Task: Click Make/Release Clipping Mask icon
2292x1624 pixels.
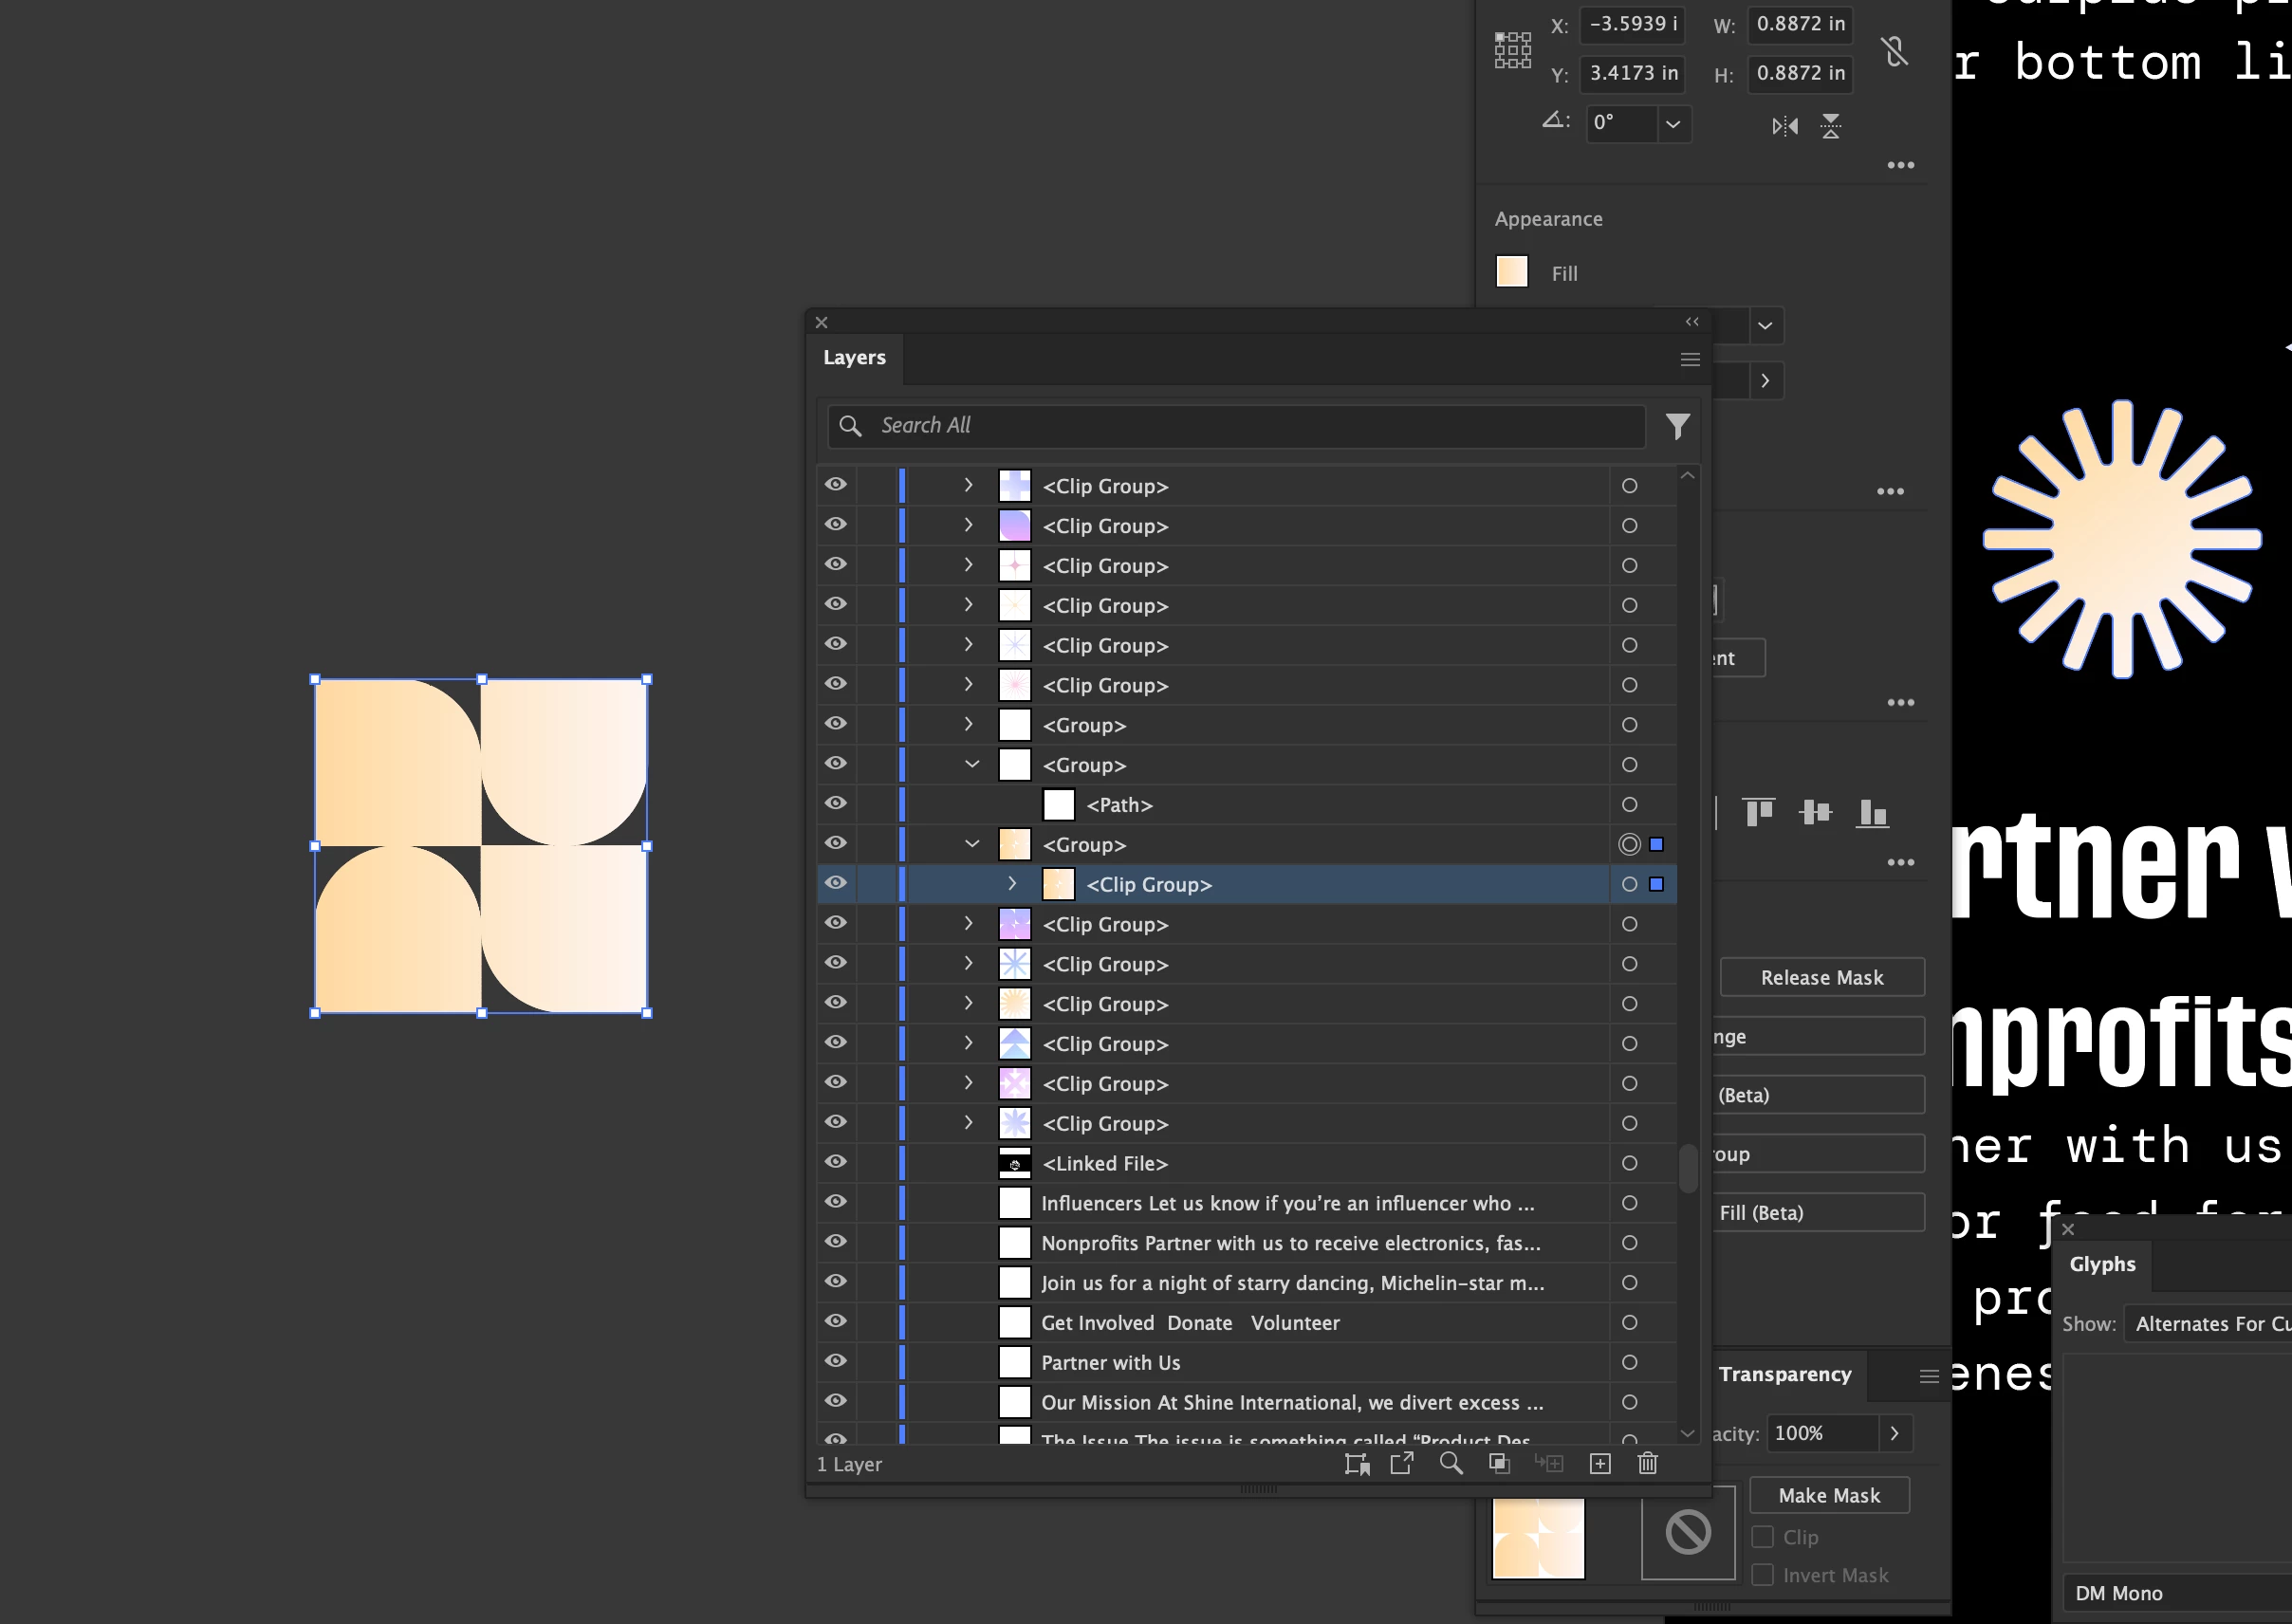Action: click(x=1499, y=1464)
